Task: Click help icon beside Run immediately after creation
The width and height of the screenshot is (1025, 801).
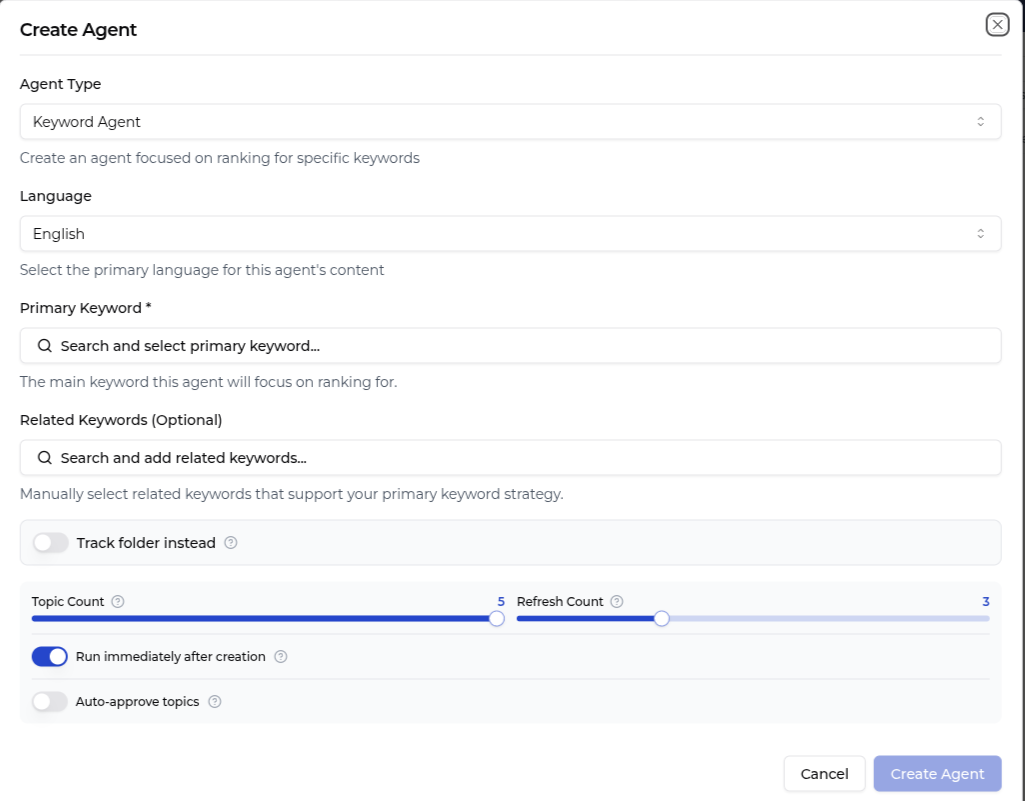Action: [x=281, y=657]
